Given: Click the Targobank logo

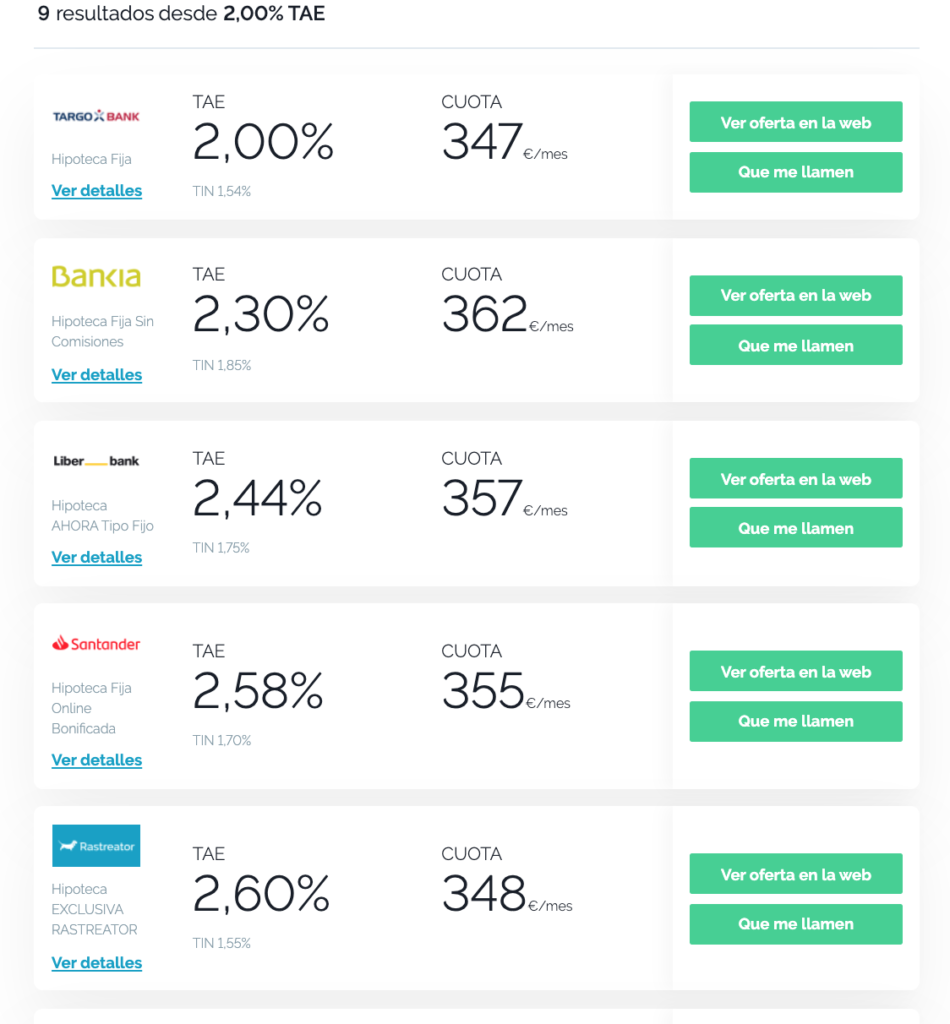Looking at the screenshot, I should [96, 116].
